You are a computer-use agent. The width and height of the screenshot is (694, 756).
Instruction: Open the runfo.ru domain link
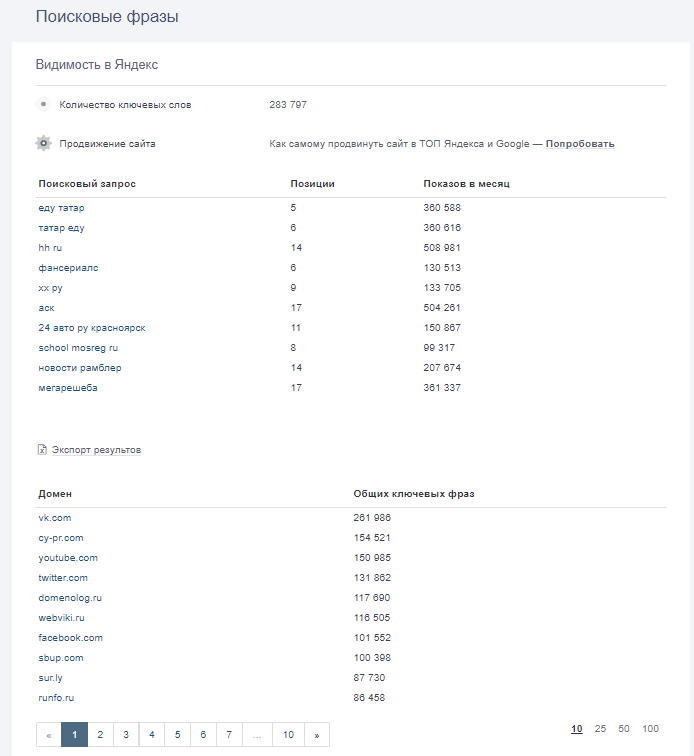[x=56, y=698]
